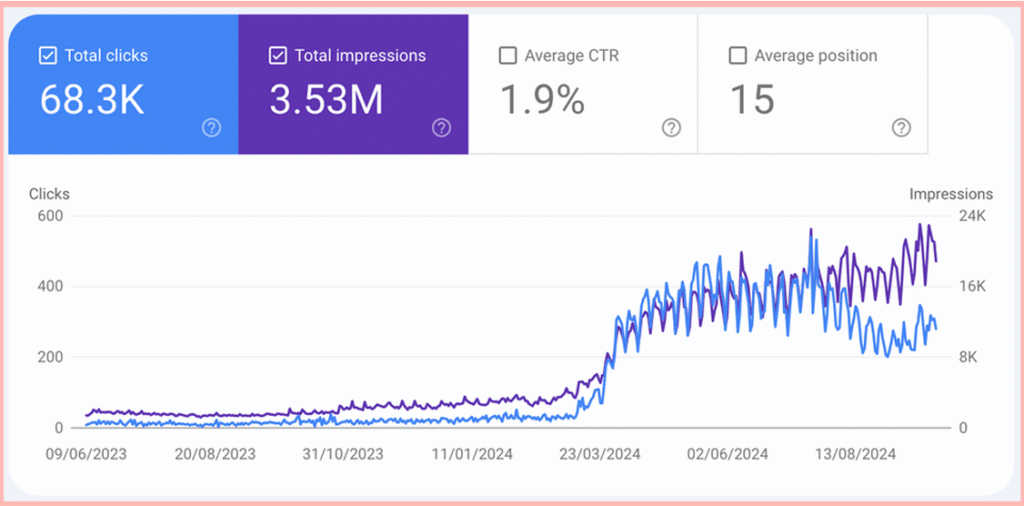The height and width of the screenshot is (506, 1024).
Task: Enable the Average CTR checkbox
Action: click(x=508, y=56)
